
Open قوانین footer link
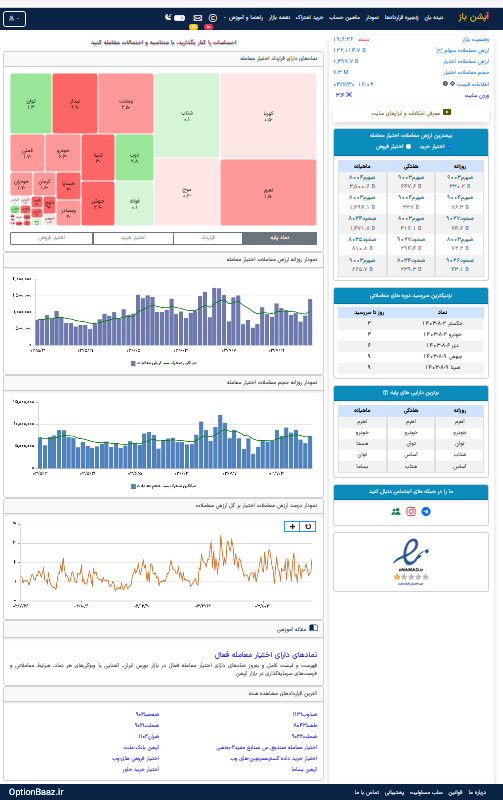click(456, 792)
